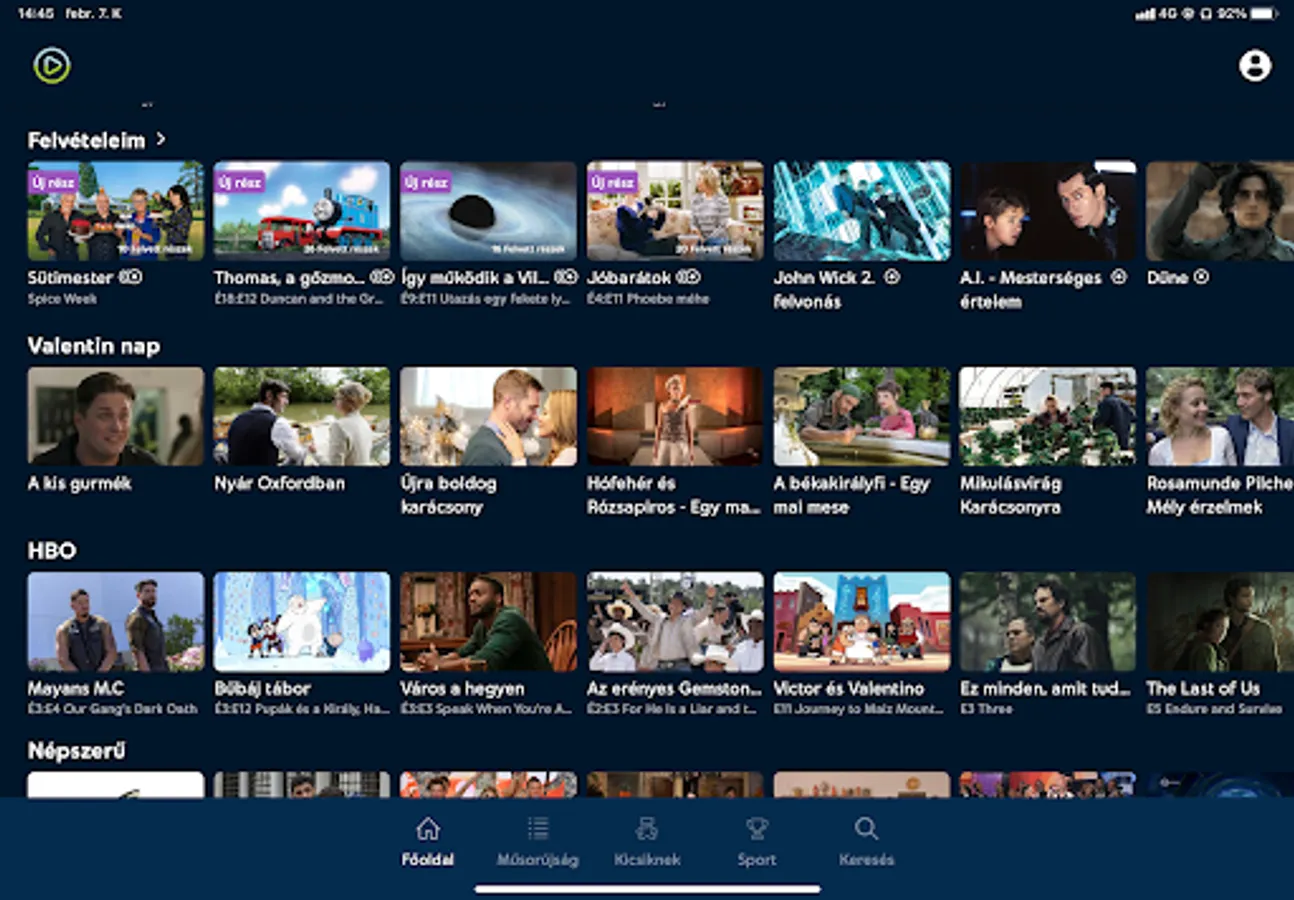The width and height of the screenshot is (1294, 900).
Task: Tap Új rész badge on Sütimester thumbnail
Action: [x=53, y=183]
